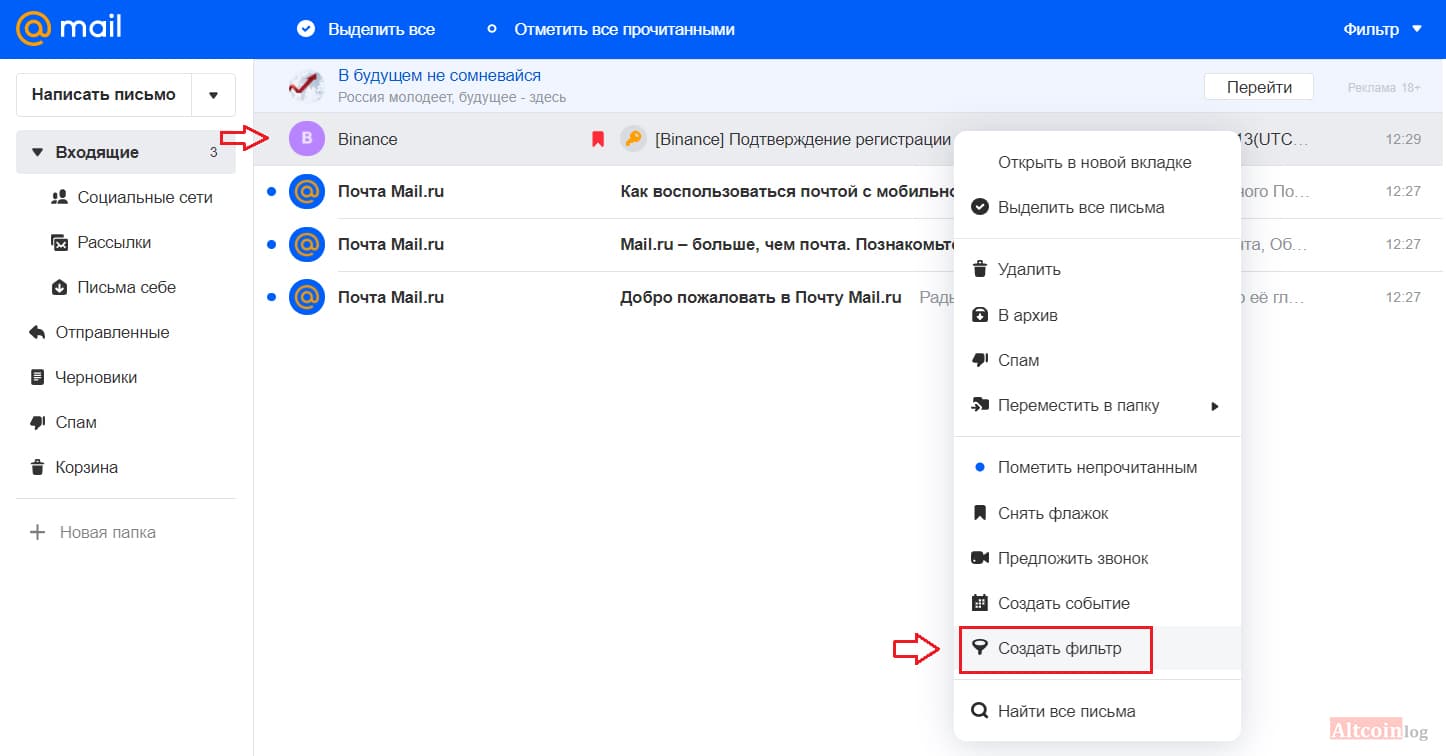1446x756 pixels.
Task: Open the Фильтр dropdown
Action: [1383, 29]
